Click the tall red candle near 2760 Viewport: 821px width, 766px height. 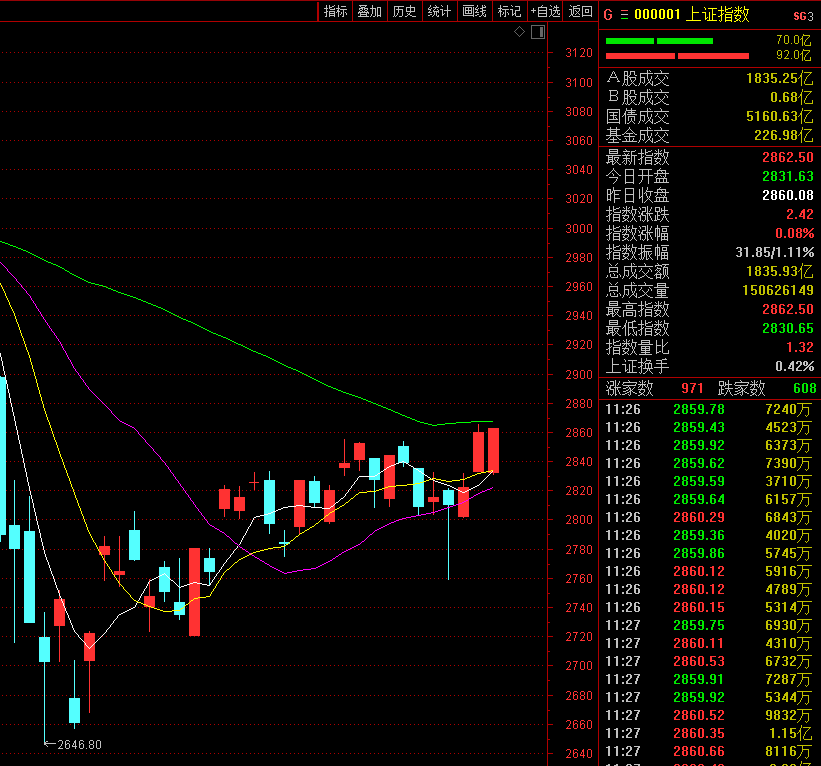[x=194, y=592]
